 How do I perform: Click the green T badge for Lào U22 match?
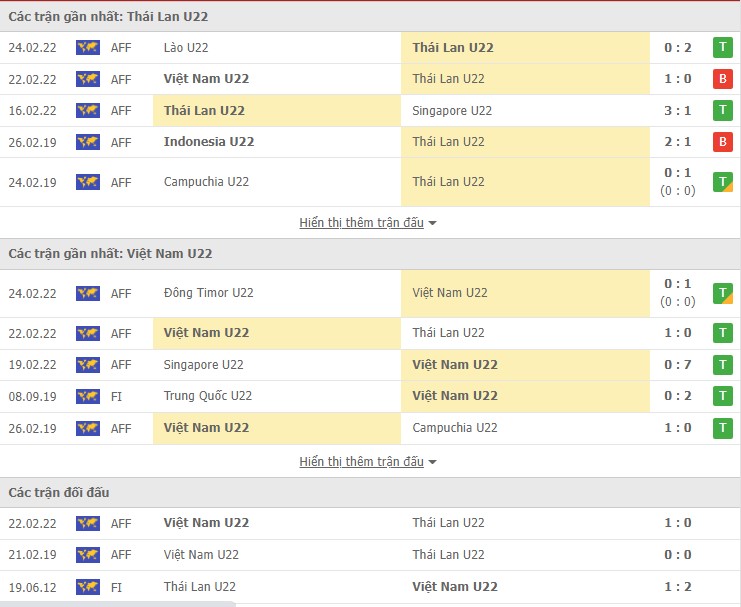click(x=722, y=47)
